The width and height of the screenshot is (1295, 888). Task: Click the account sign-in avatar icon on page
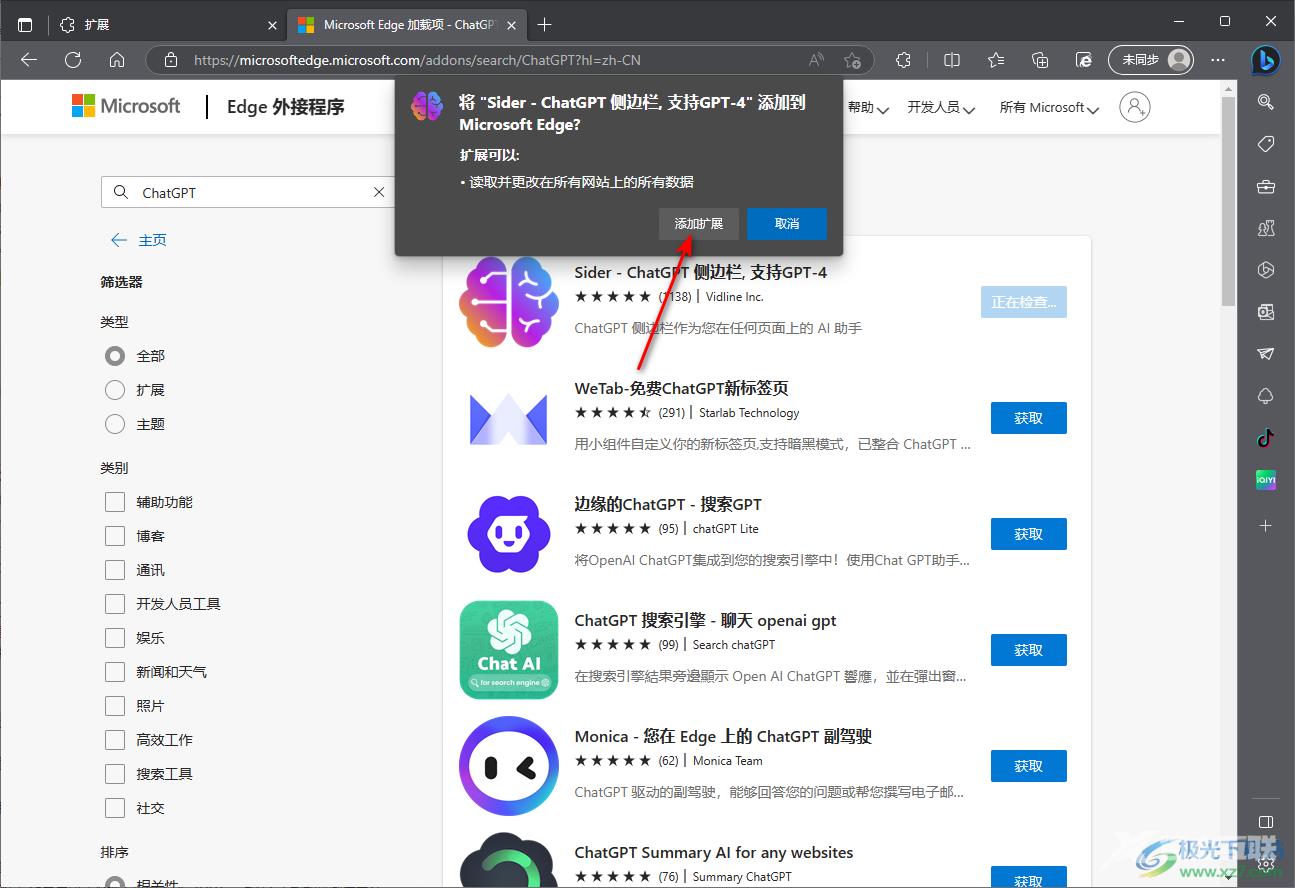1135,107
